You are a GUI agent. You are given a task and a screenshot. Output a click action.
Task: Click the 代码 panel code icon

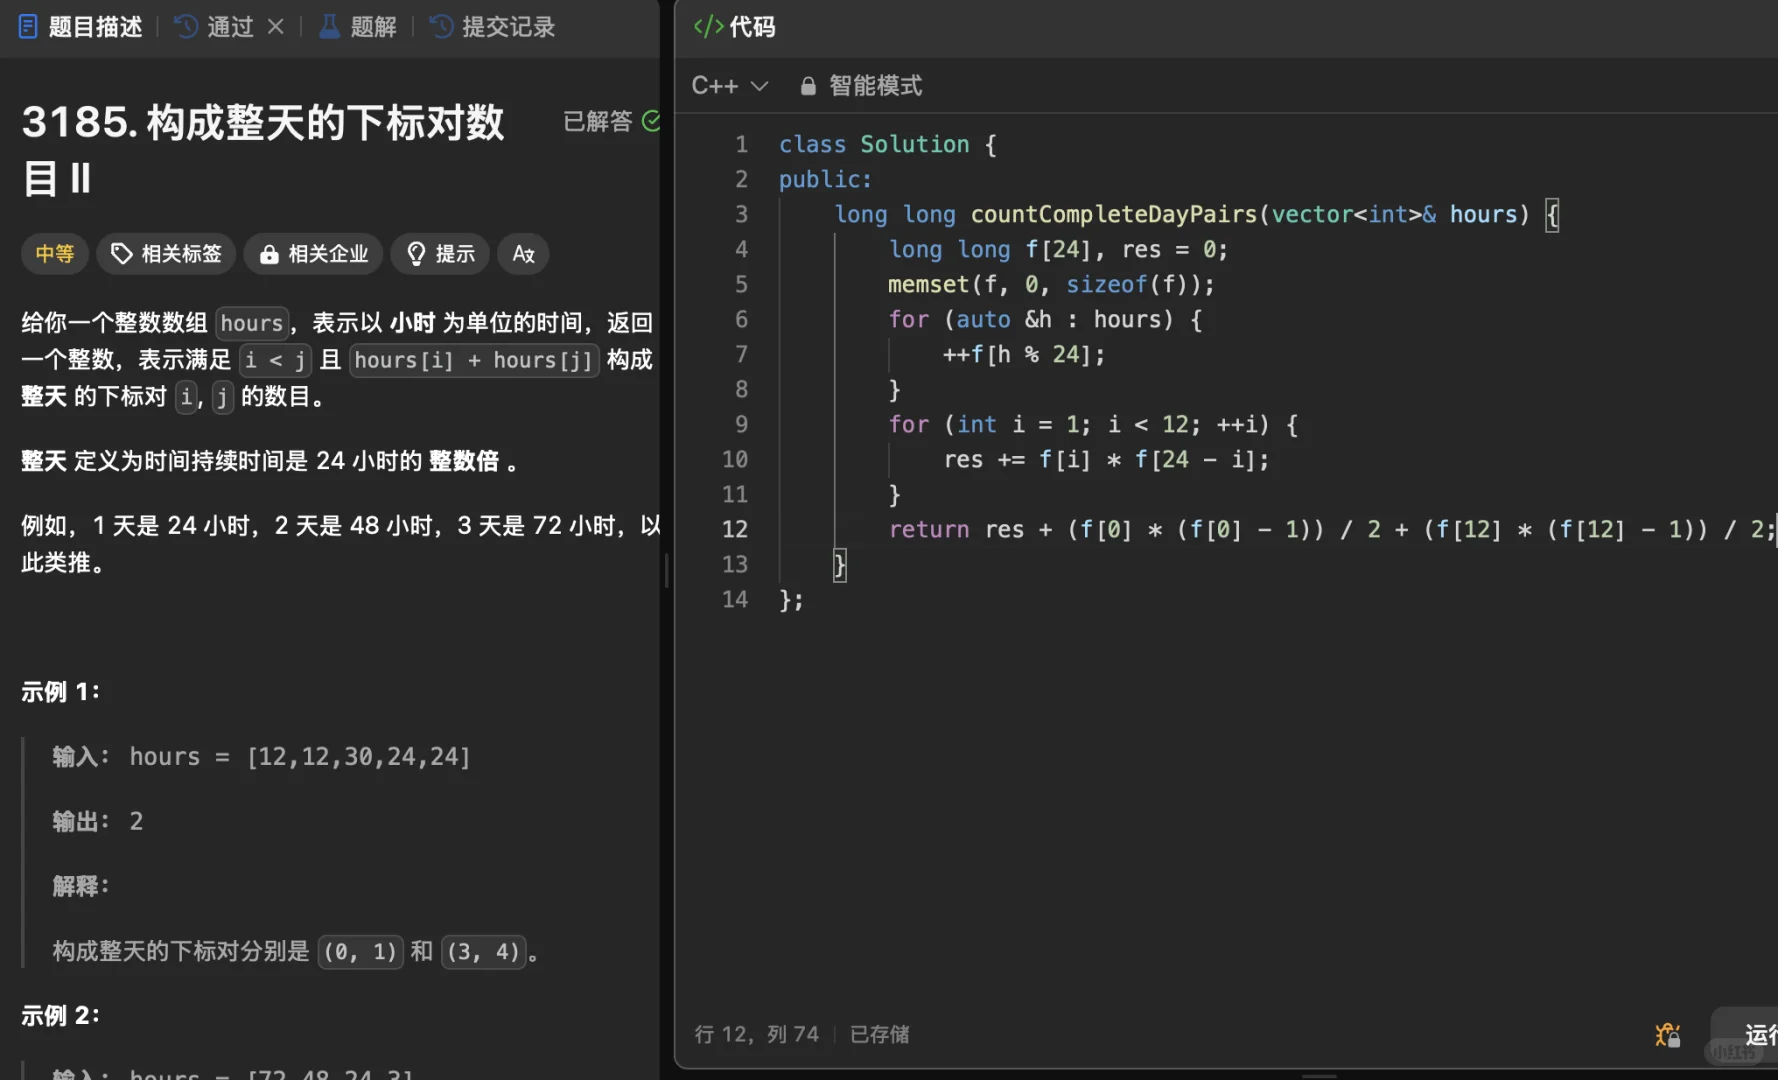708,27
